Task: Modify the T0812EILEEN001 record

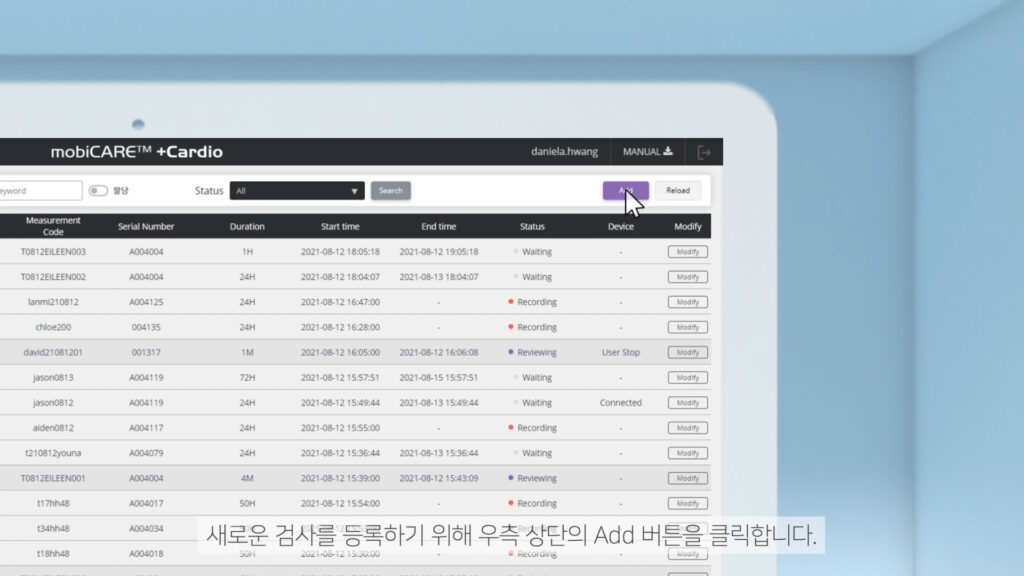Action: [x=688, y=478]
